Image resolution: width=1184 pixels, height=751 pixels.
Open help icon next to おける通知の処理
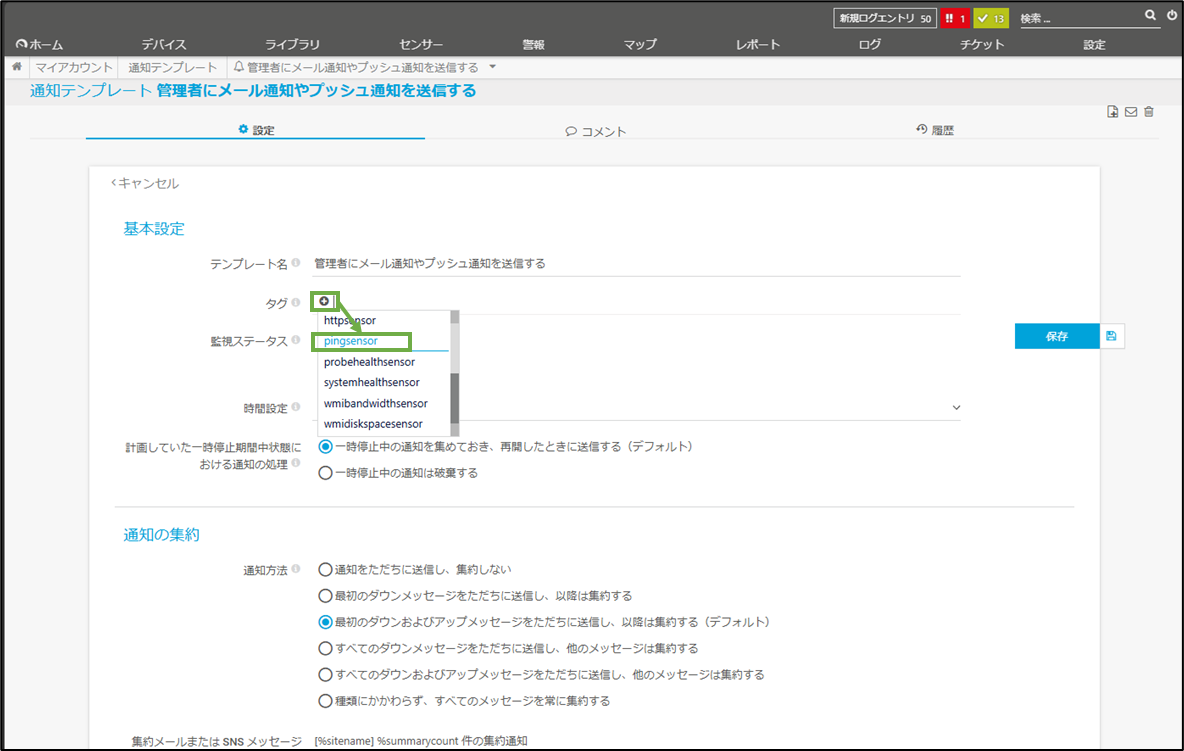point(296,463)
